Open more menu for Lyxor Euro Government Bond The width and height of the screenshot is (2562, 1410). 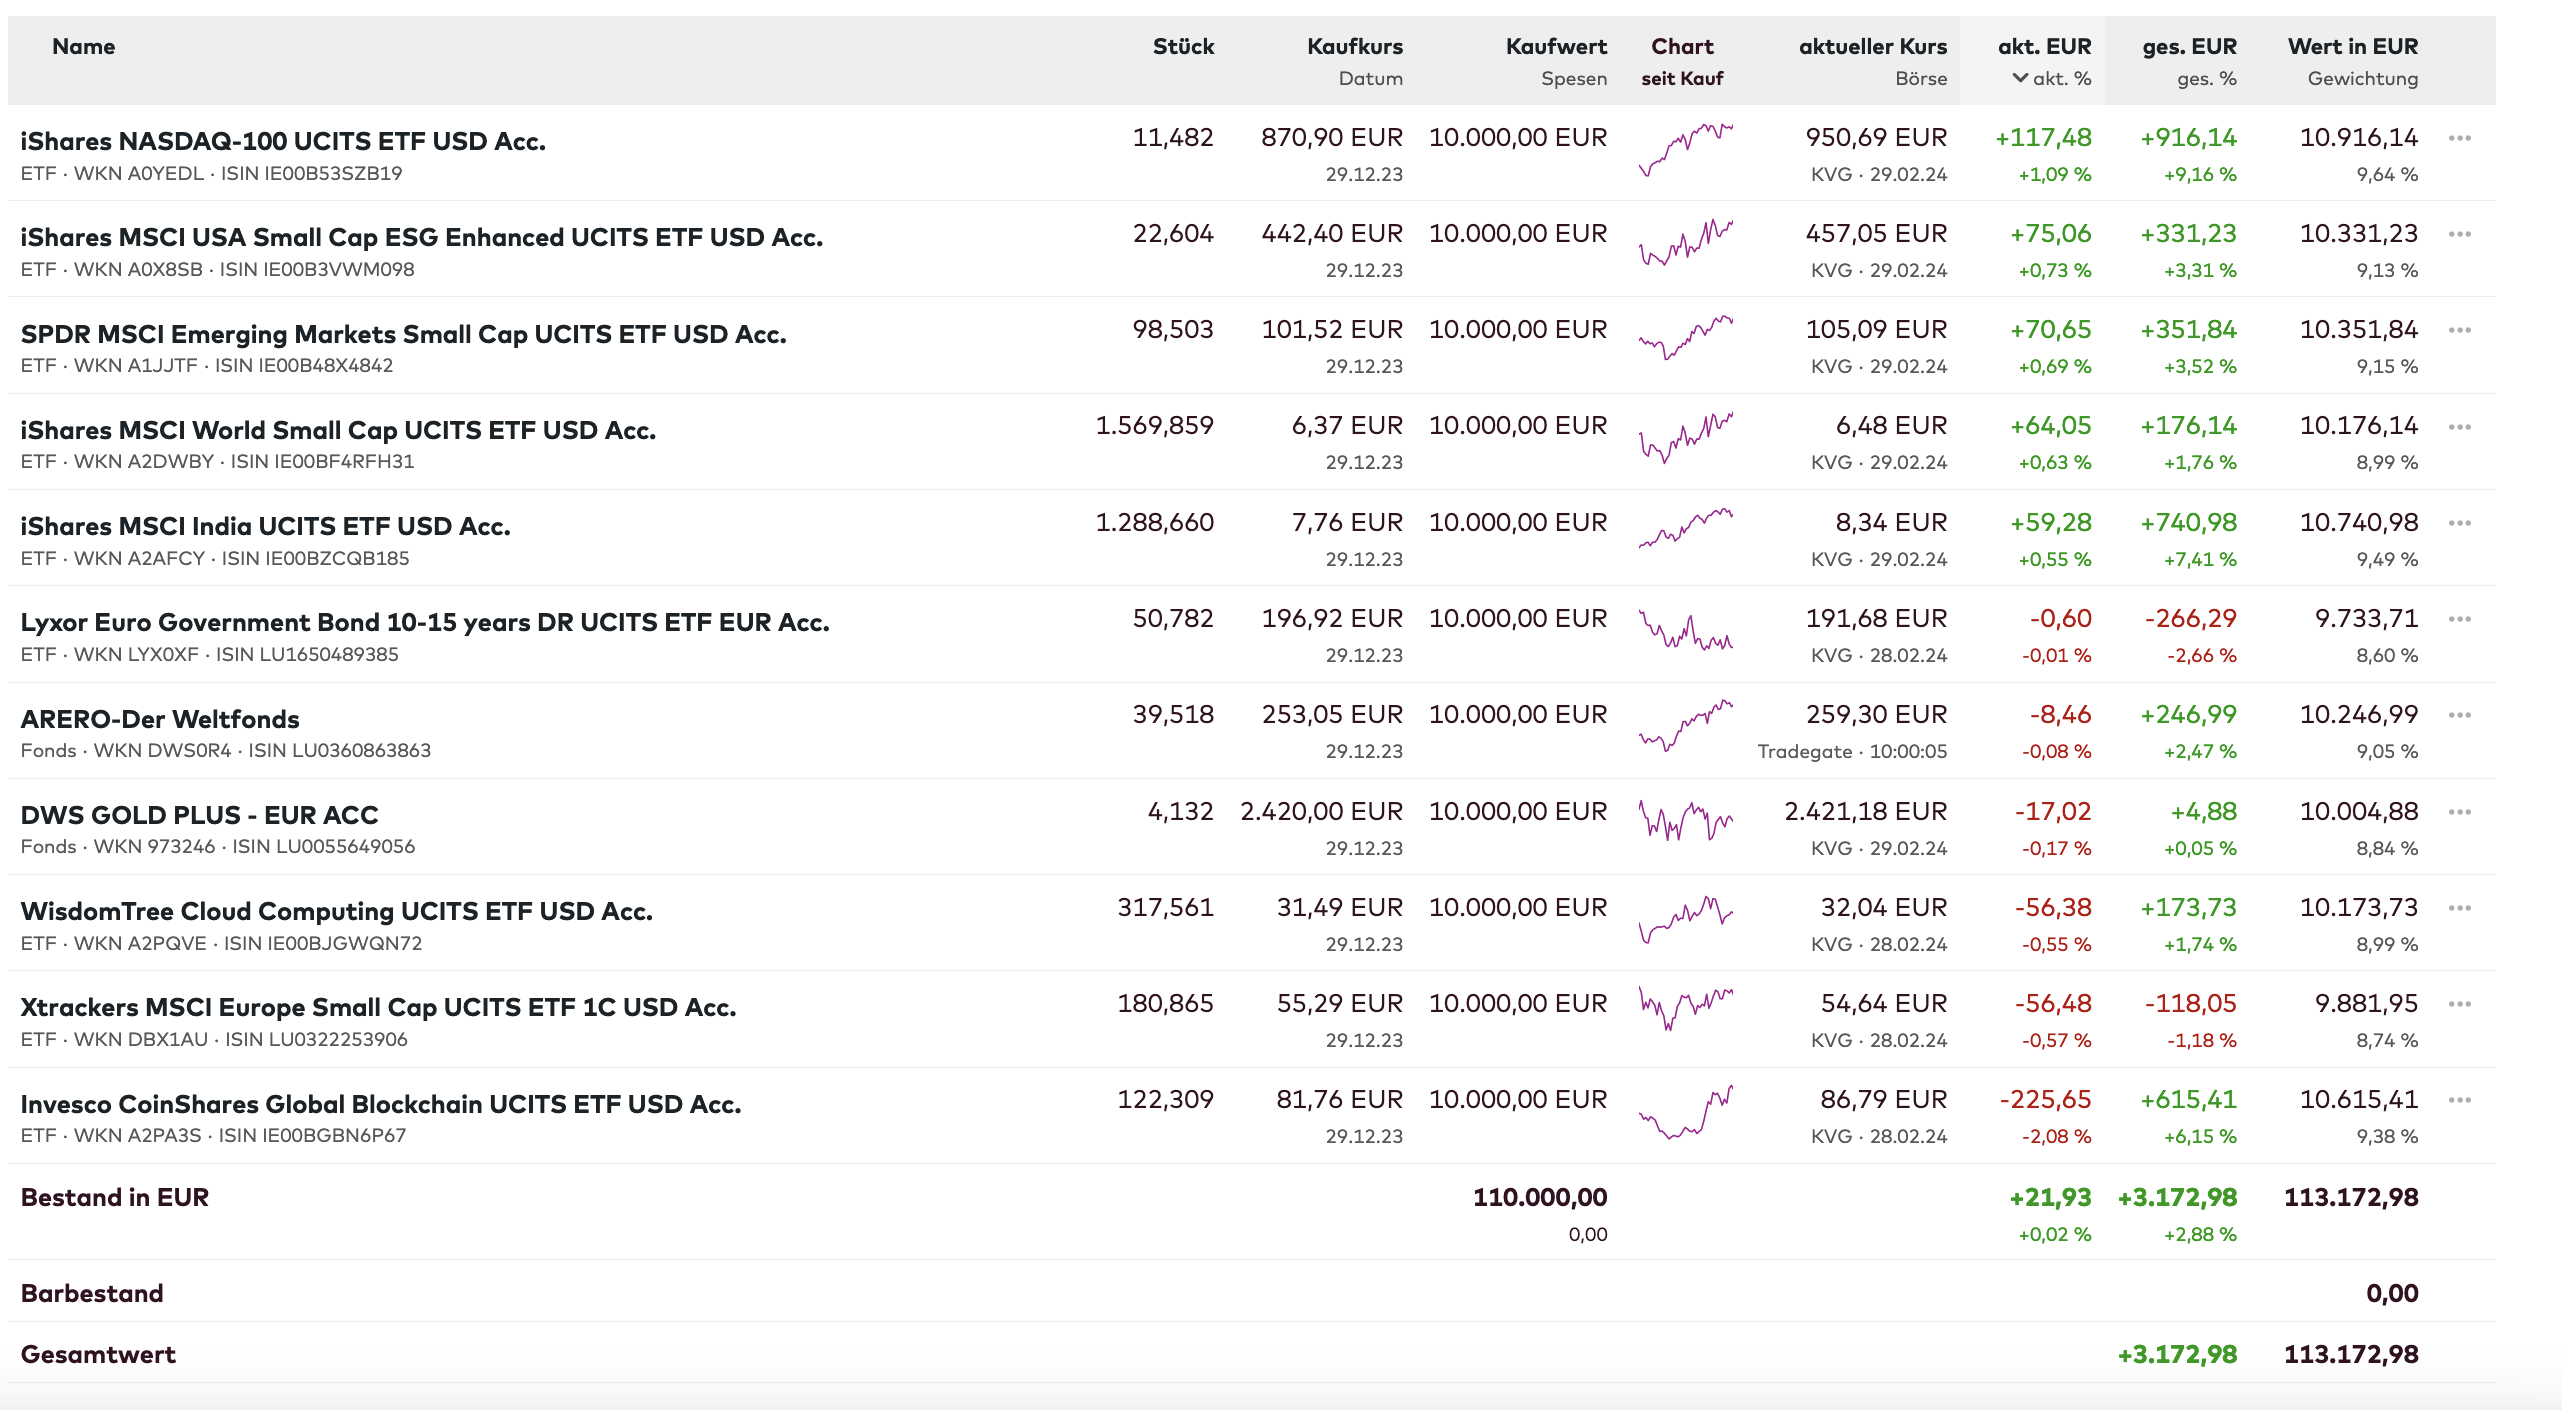point(2459,619)
